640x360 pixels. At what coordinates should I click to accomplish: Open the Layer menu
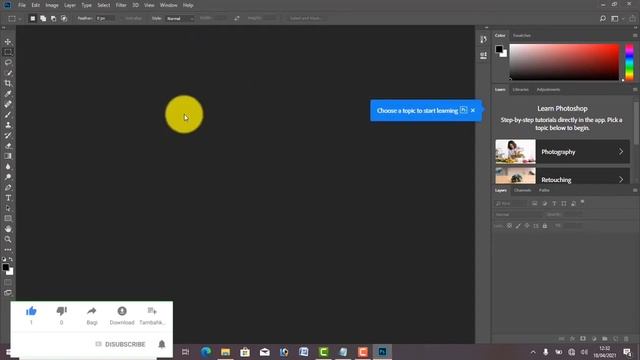(70, 5)
